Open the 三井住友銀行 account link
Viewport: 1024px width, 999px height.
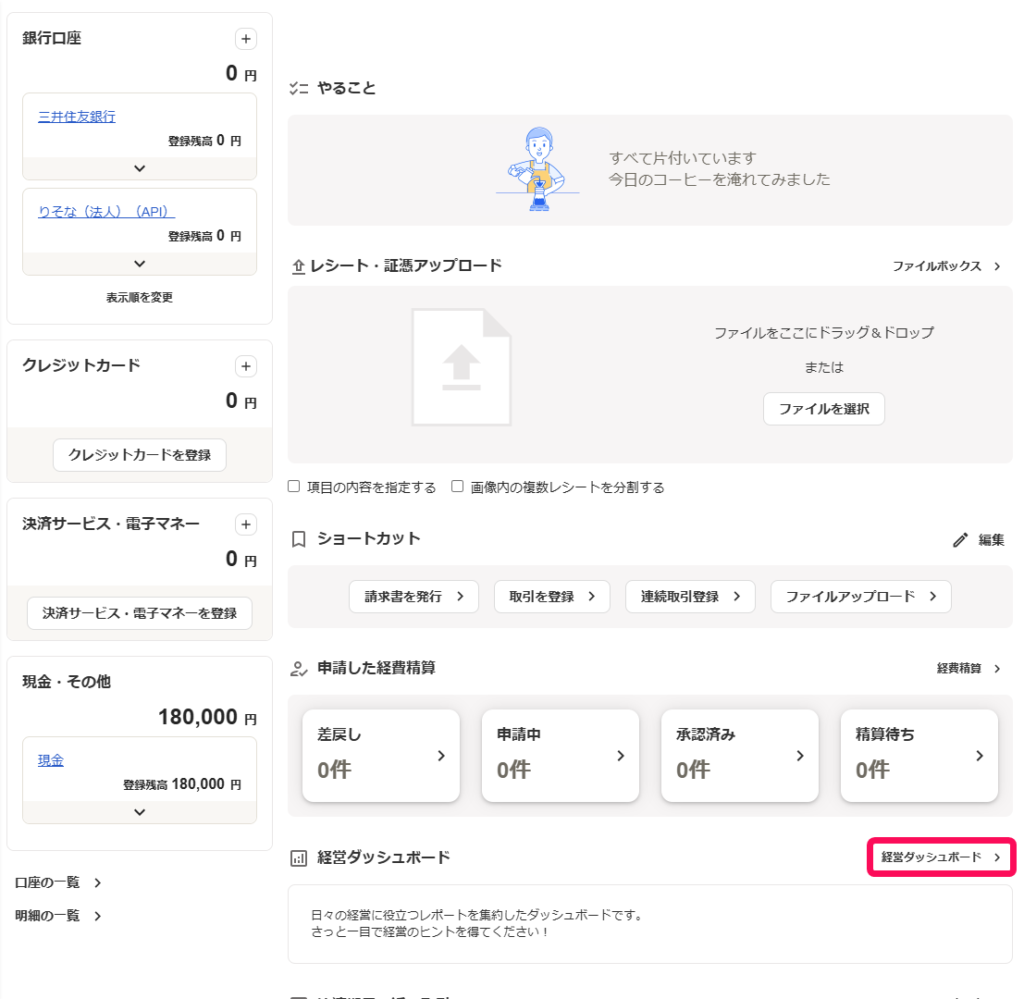(76, 116)
